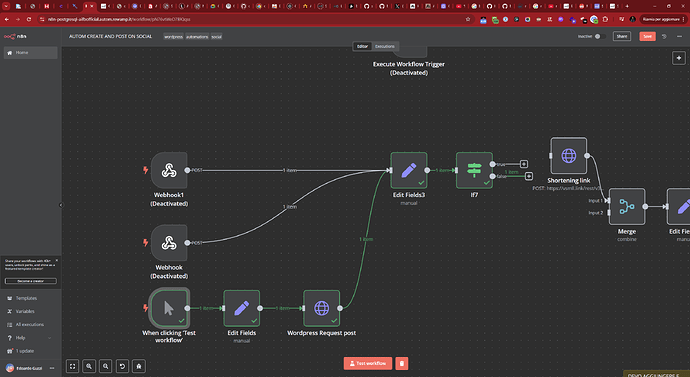
Task: Open the Home sidebar item
Action: click(31, 53)
